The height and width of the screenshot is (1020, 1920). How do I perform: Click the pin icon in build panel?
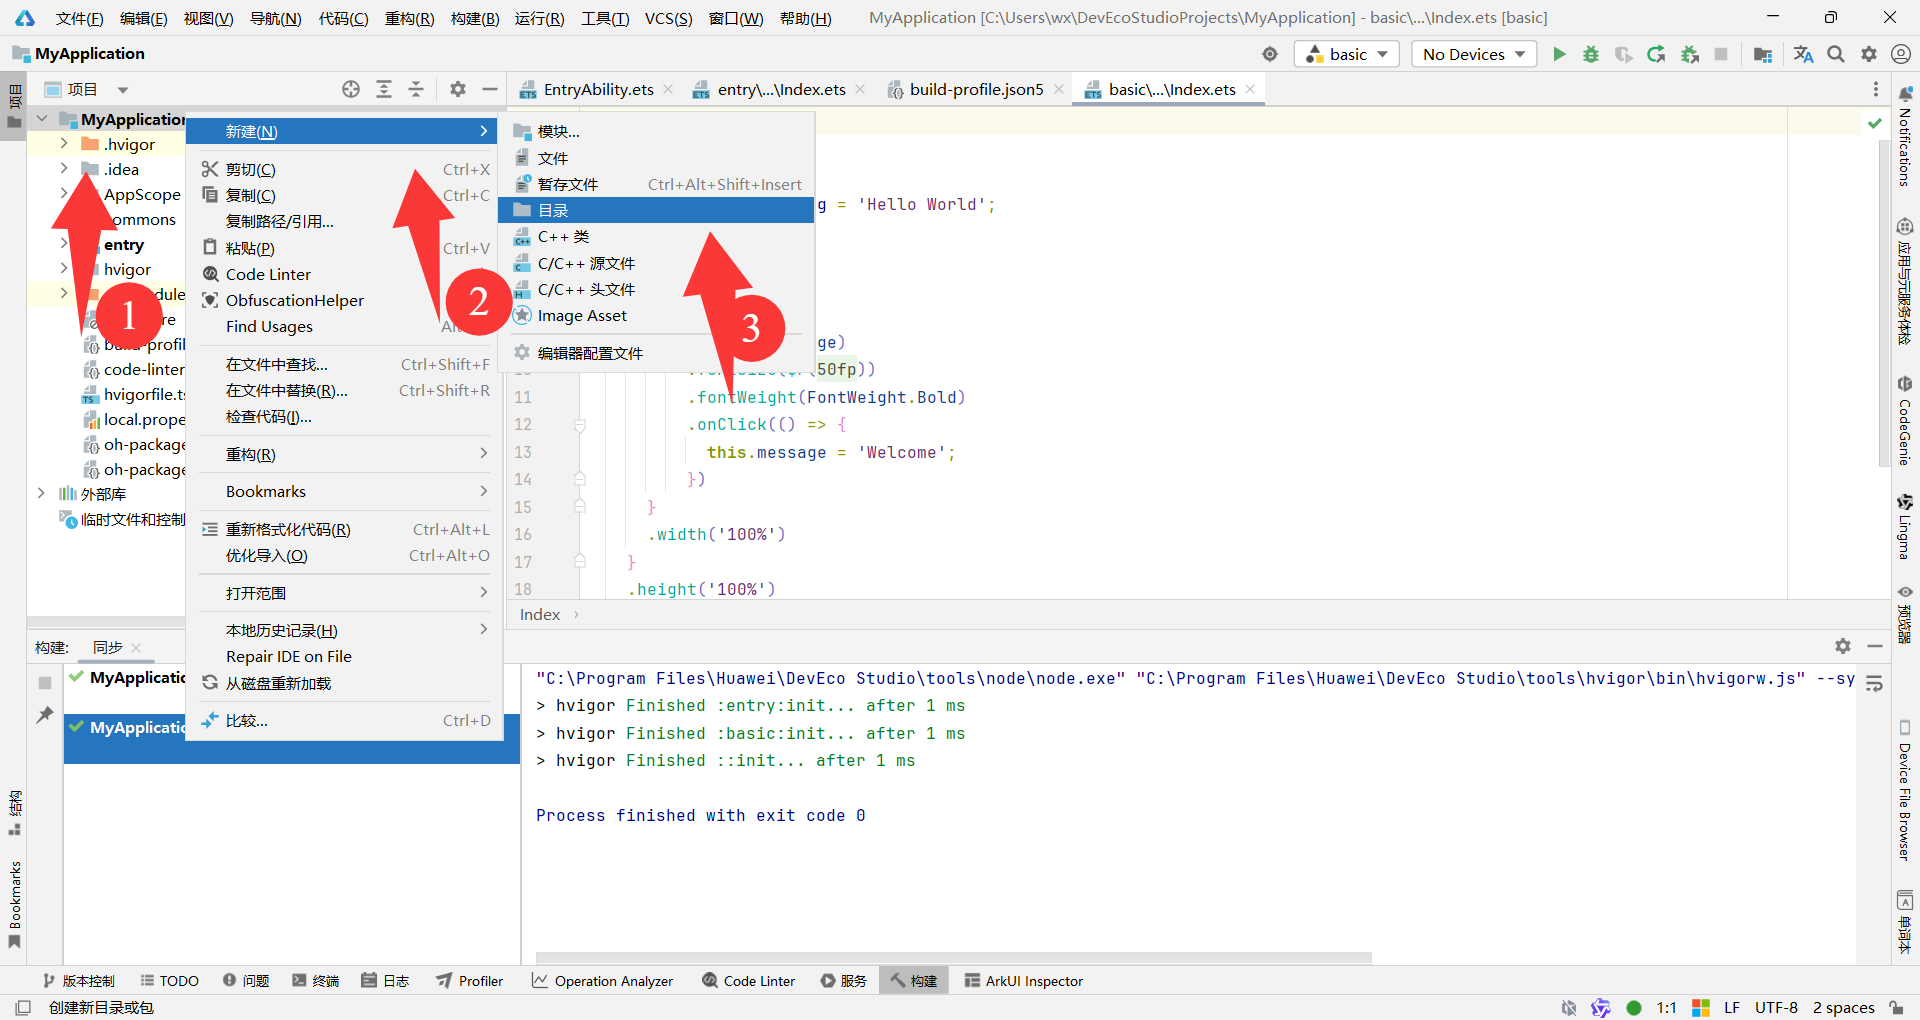tap(45, 714)
